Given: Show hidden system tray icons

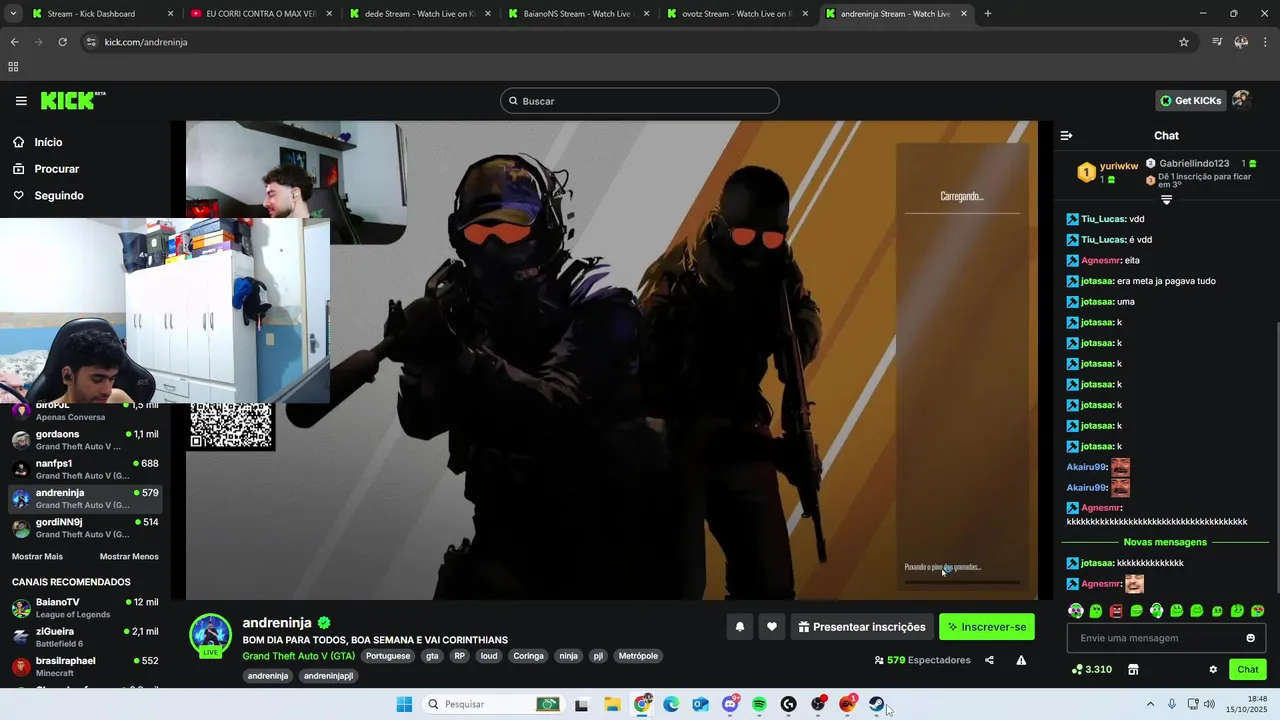Looking at the screenshot, I should [x=1150, y=704].
